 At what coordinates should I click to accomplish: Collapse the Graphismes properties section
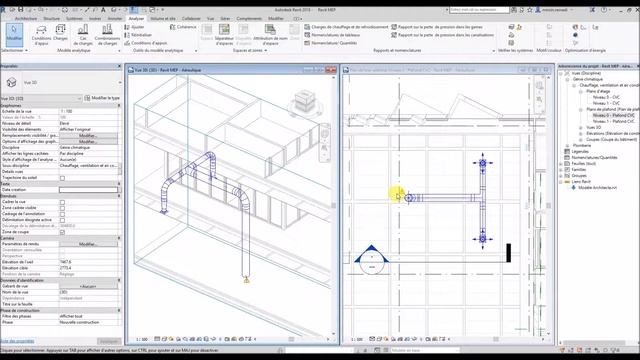coord(119,105)
